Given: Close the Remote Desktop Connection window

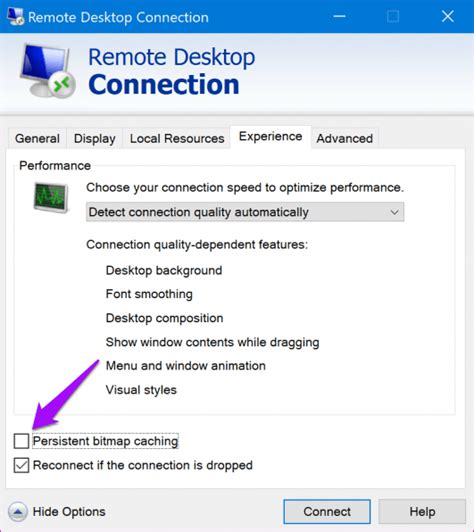Looking at the screenshot, I should [448, 16].
